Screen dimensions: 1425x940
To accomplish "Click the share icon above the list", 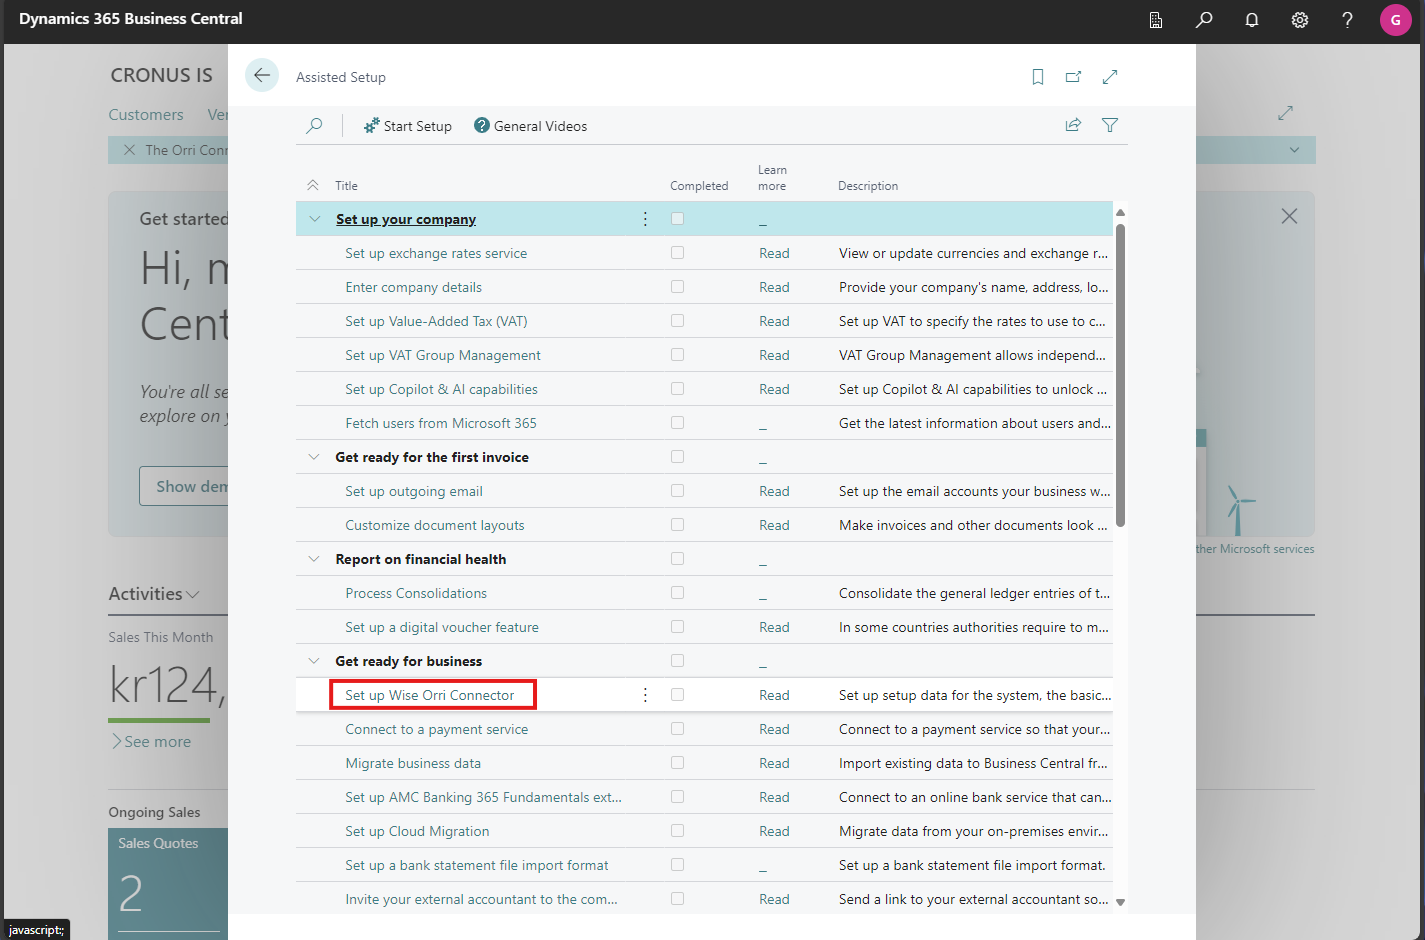I will [x=1073, y=125].
